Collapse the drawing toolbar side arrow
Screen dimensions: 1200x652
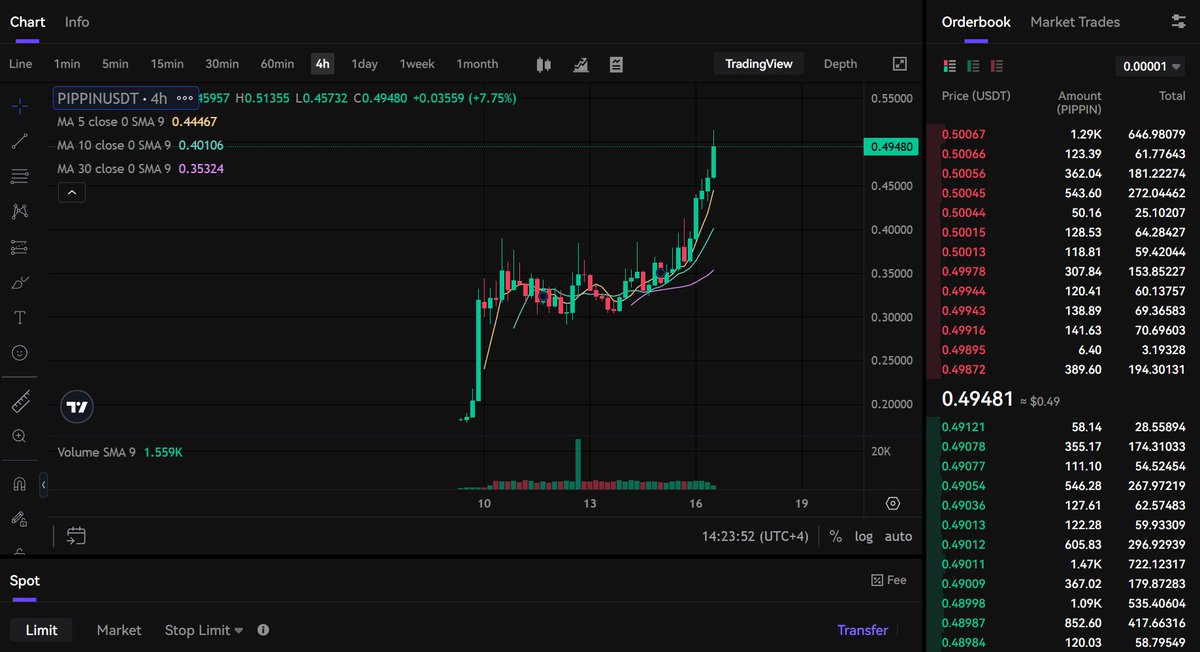pos(43,485)
